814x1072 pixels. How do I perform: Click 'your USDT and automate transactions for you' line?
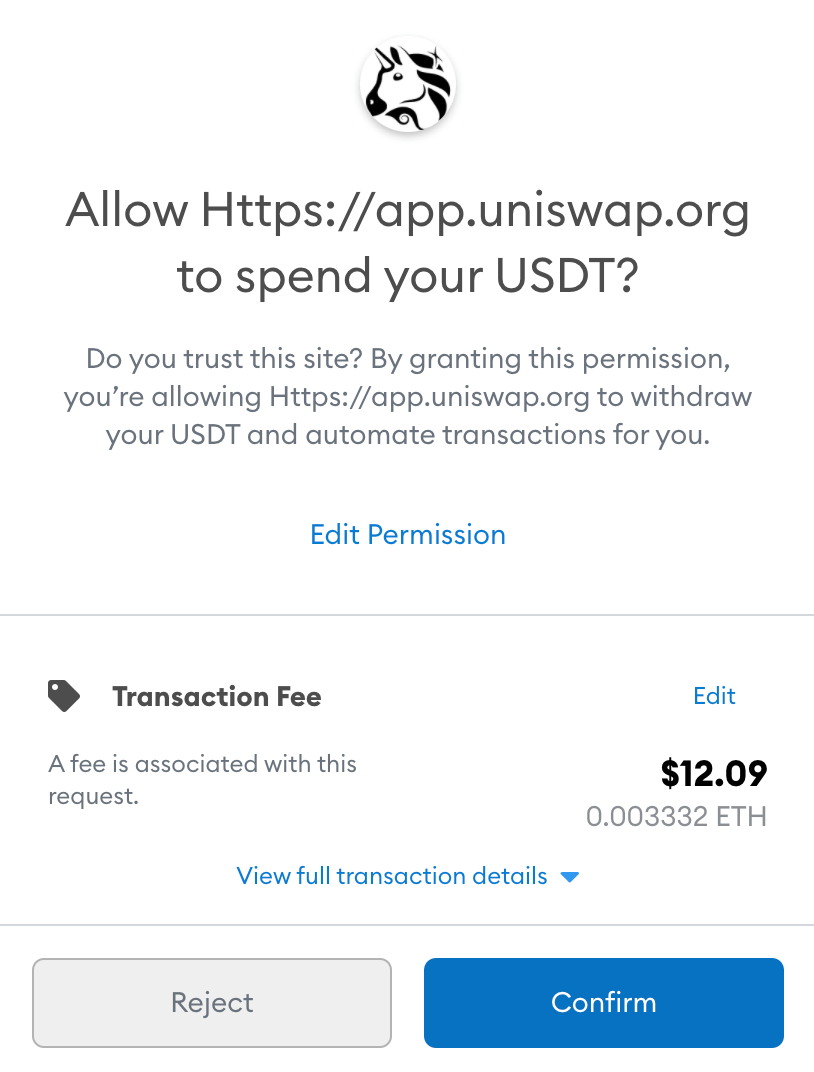click(x=408, y=435)
